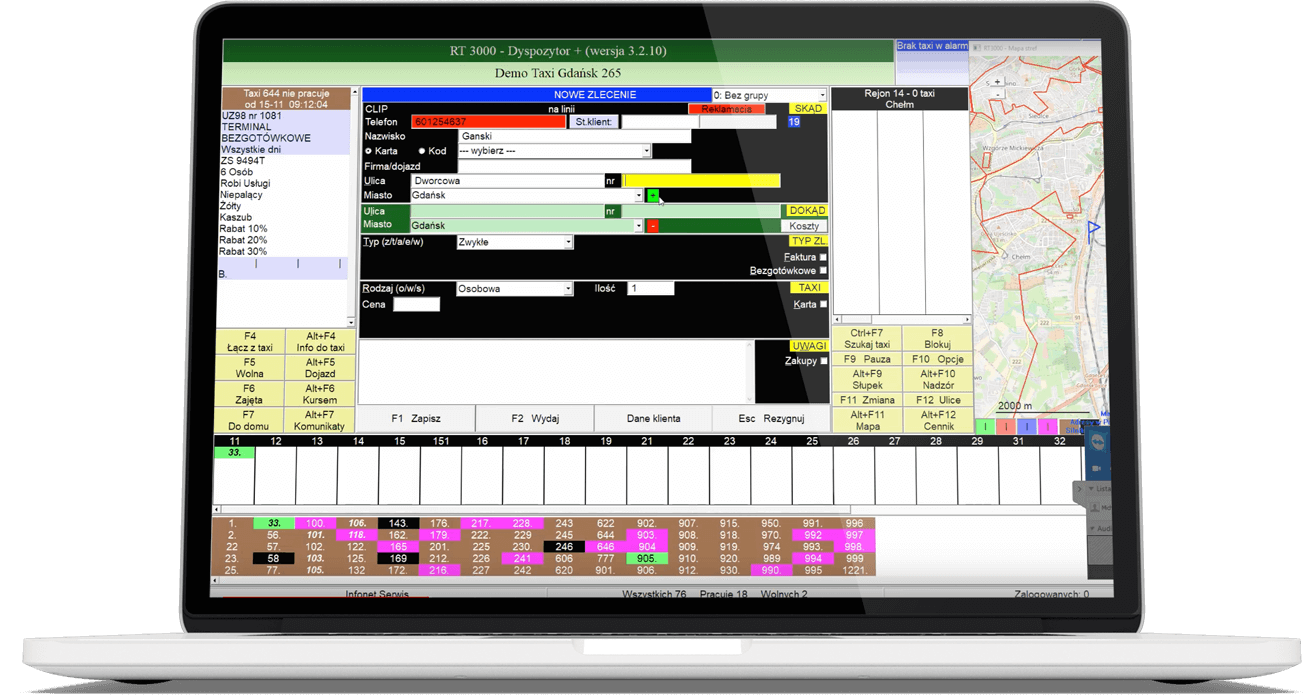Open Alt+F12 Cennik
The image size is (1314, 696).
937,420
